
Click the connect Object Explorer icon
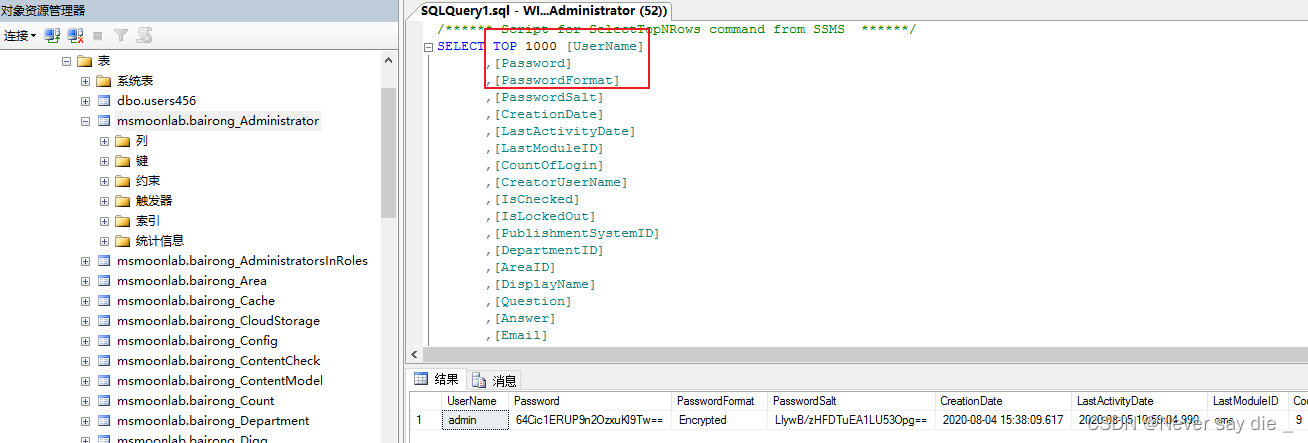click(52, 35)
